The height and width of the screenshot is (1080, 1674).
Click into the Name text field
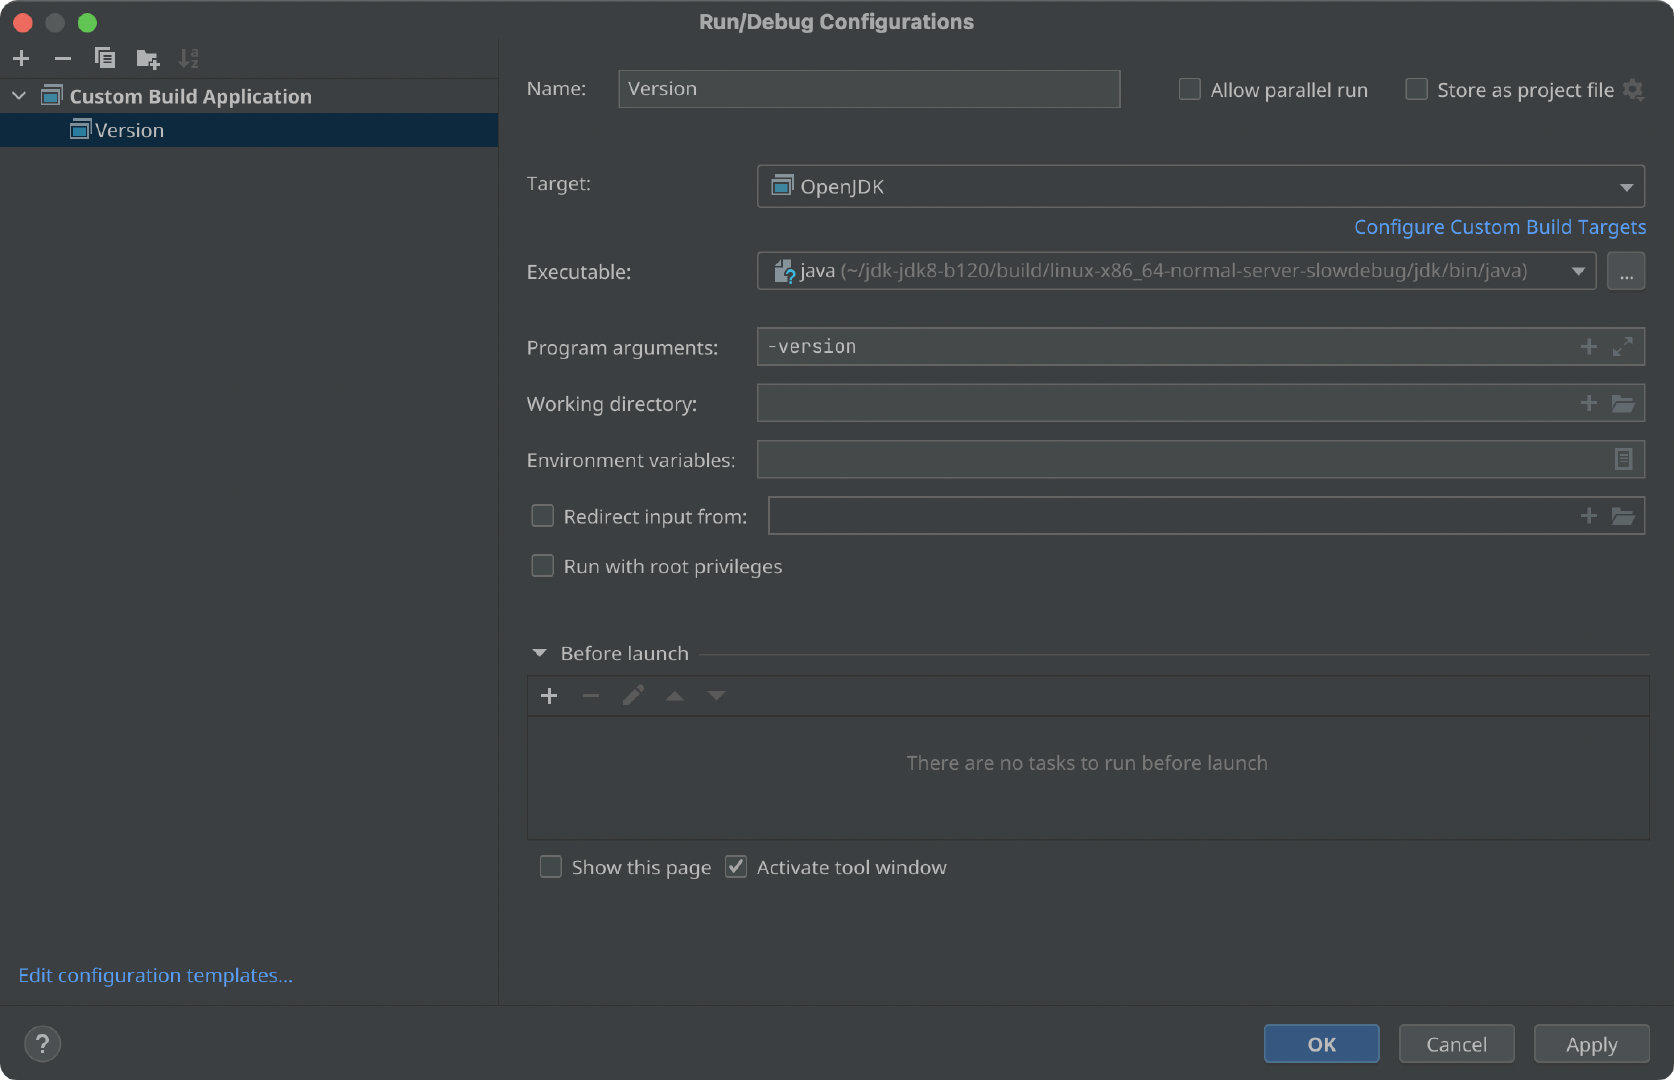[868, 89]
